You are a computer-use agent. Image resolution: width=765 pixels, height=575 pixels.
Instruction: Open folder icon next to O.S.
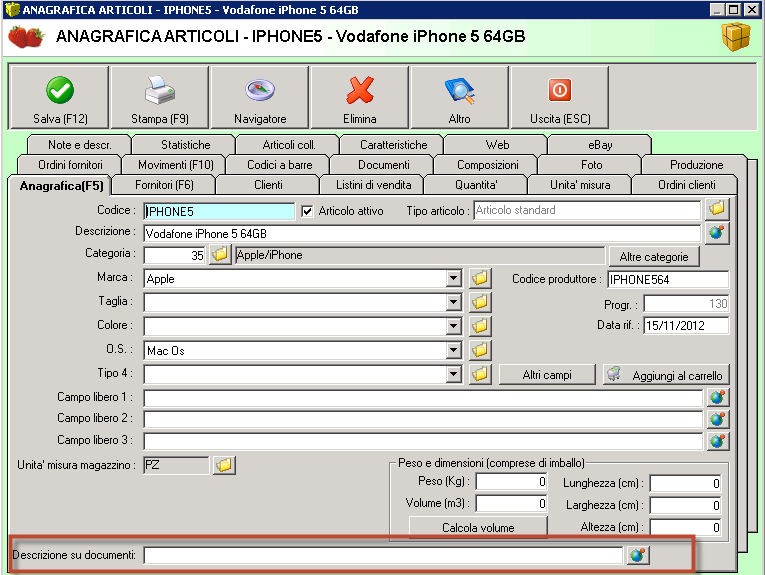480,349
